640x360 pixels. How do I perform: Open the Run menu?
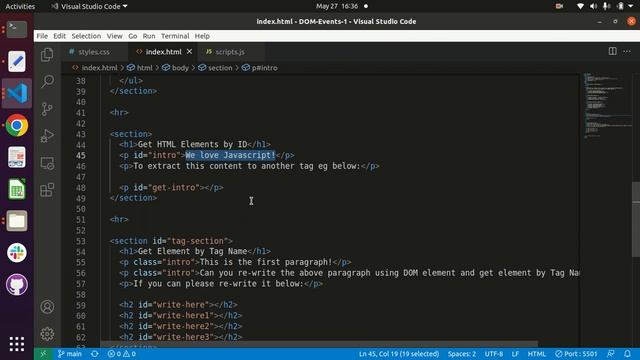tap(149, 36)
